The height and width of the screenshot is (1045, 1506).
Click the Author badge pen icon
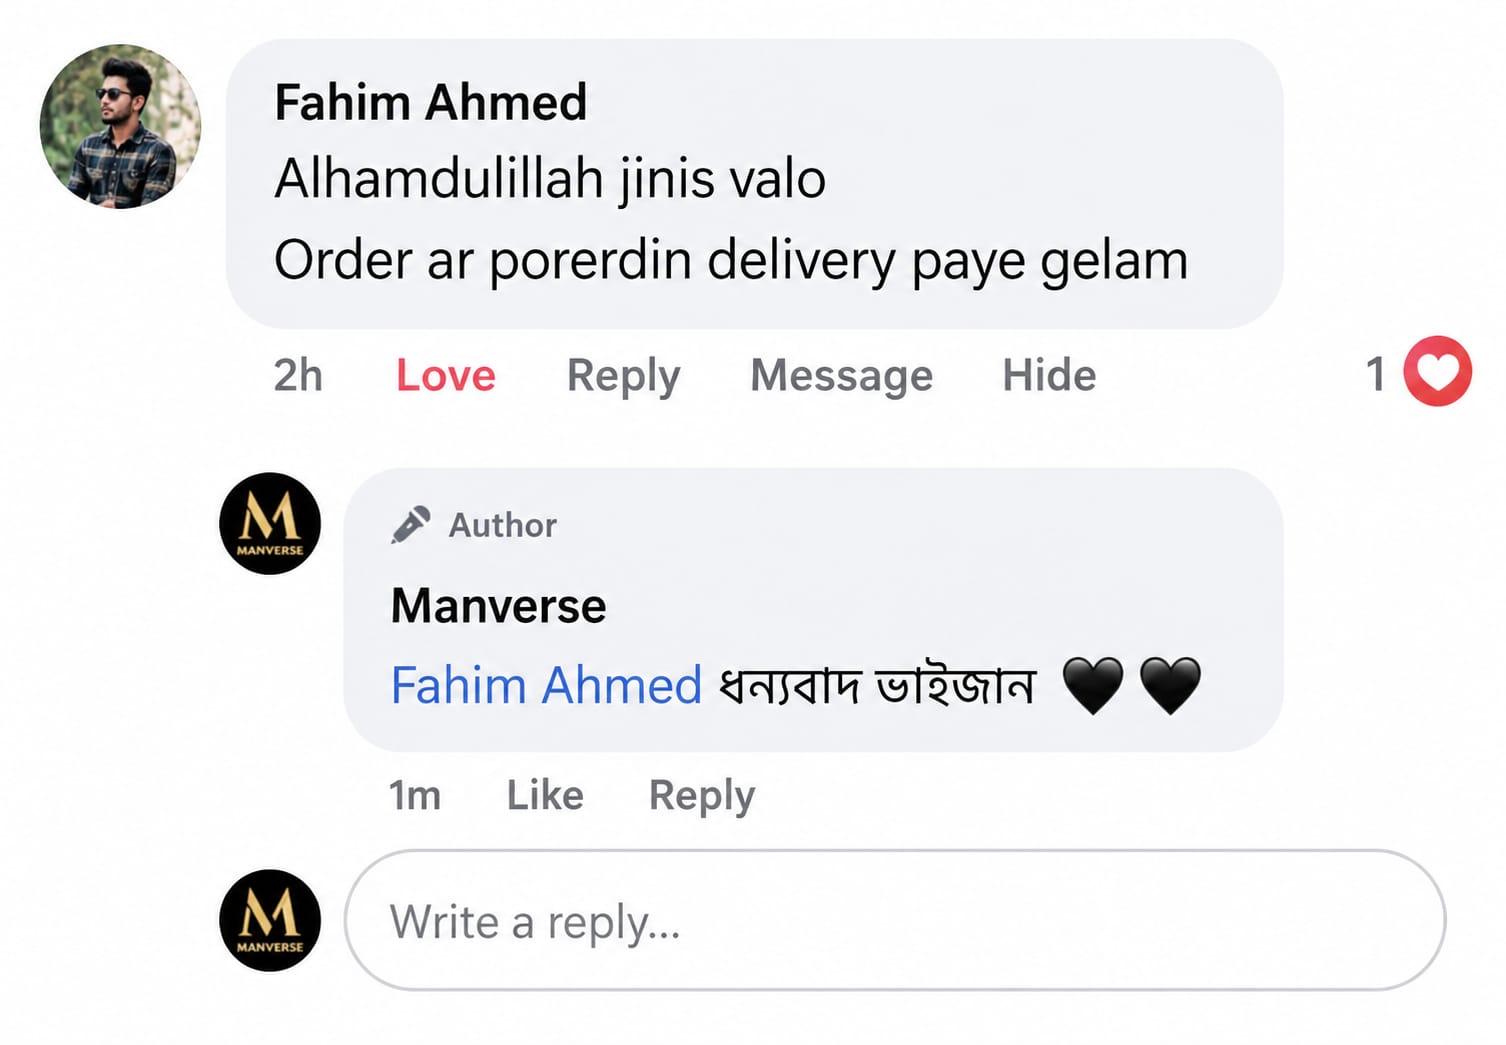[x=410, y=525]
